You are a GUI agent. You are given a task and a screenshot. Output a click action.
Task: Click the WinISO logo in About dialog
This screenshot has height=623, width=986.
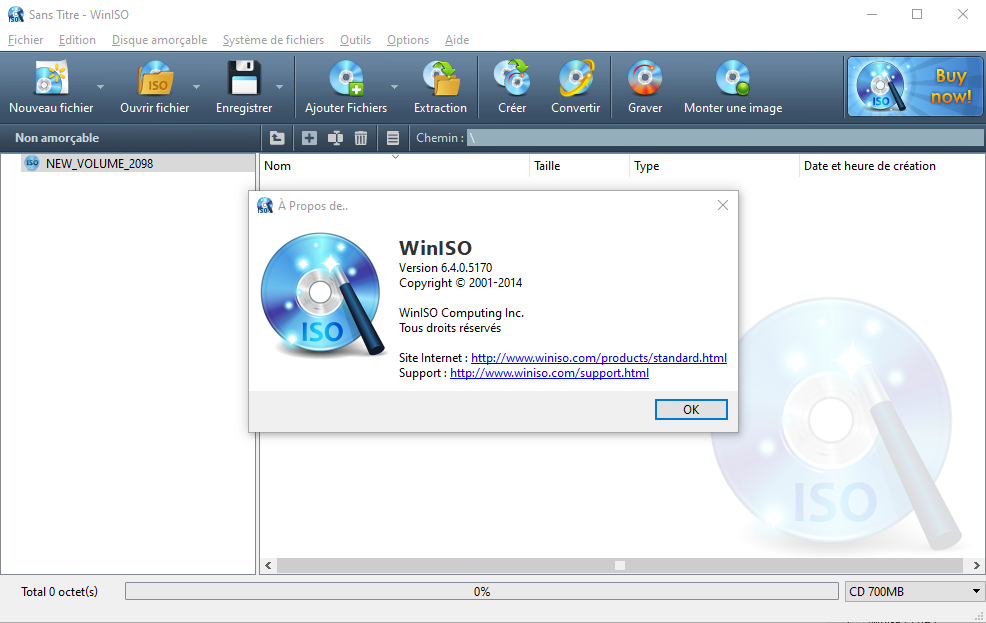point(323,294)
